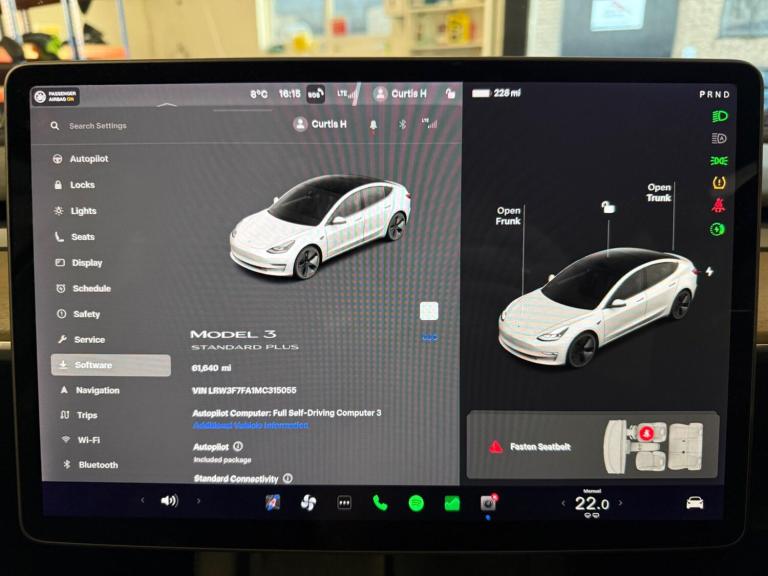Toggle the volume speaker mute icon

coord(169,500)
